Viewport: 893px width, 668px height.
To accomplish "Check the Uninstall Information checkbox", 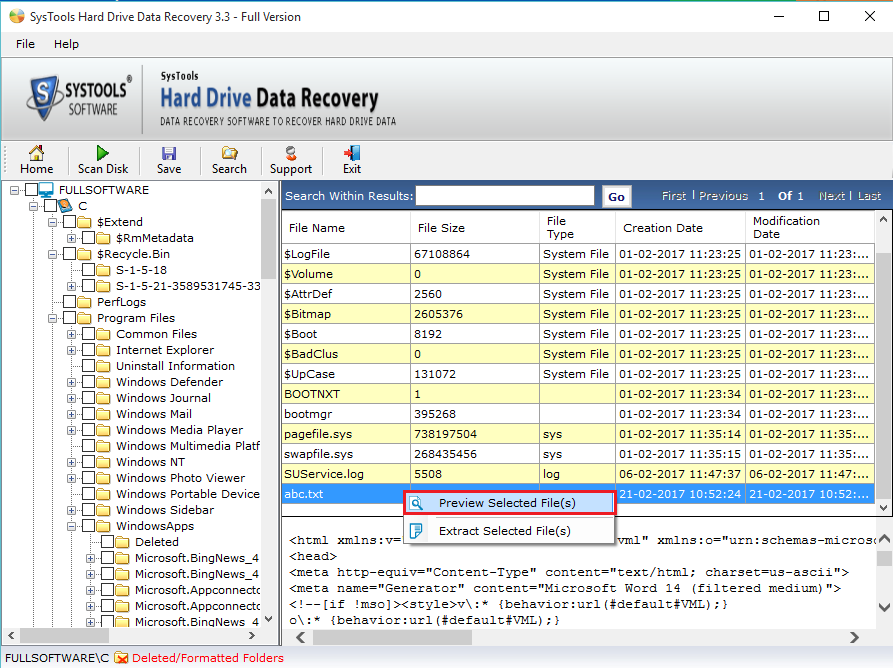I will tap(89, 366).
